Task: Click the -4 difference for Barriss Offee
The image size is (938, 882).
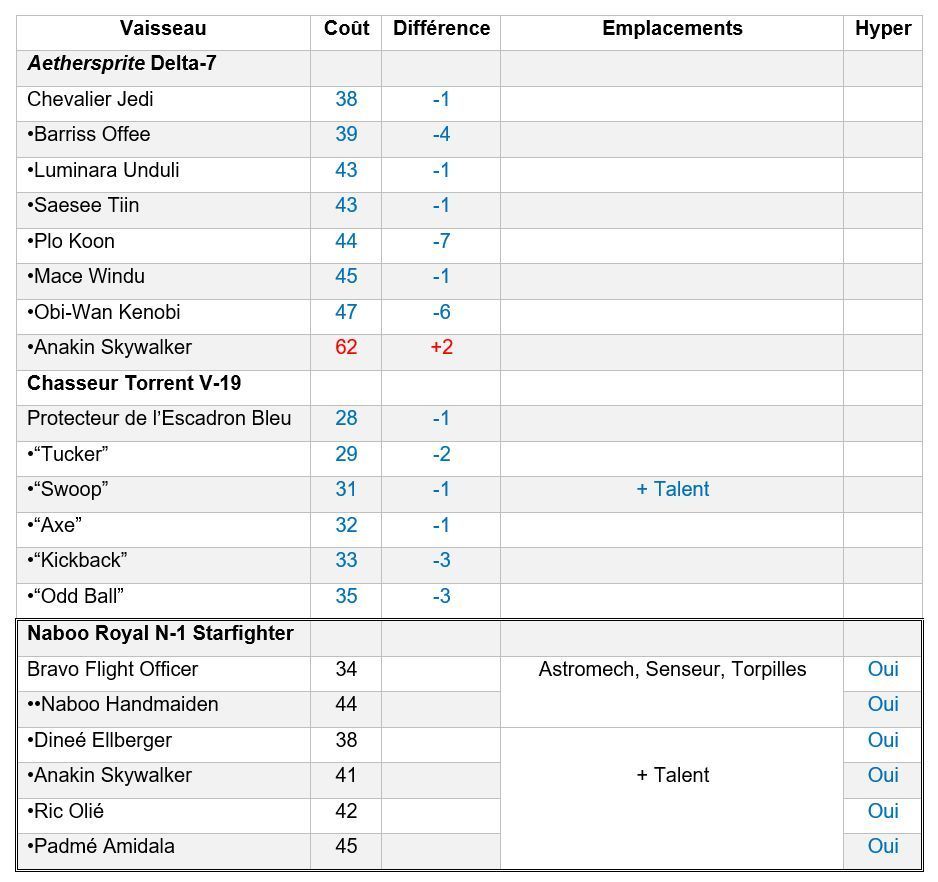Action: (x=441, y=134)
